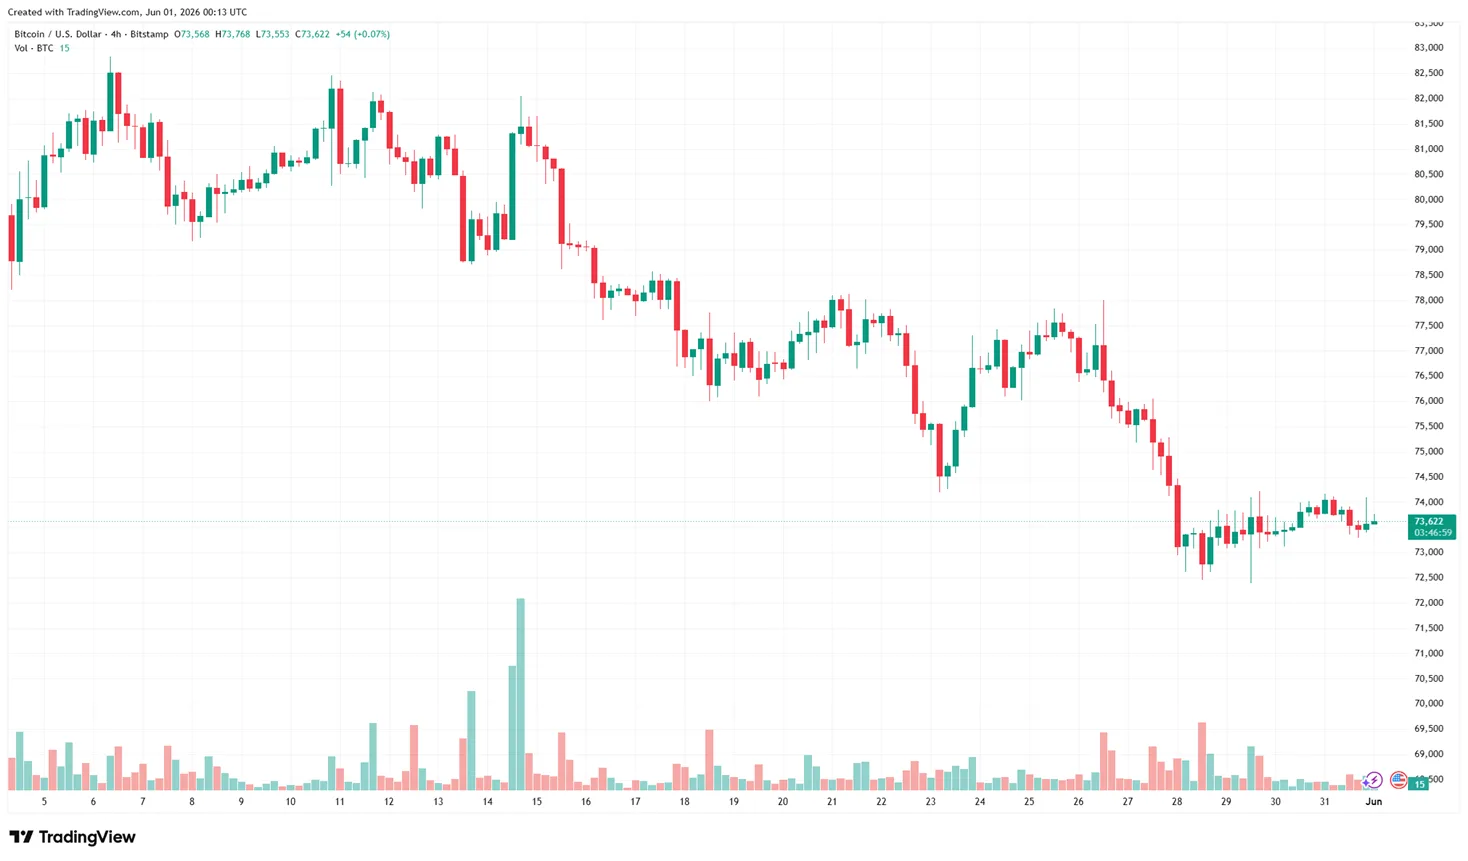Screen dimensions: 1468x861
Task: Click the green +54 (+0.07%) change value
Action: point(362,34)
